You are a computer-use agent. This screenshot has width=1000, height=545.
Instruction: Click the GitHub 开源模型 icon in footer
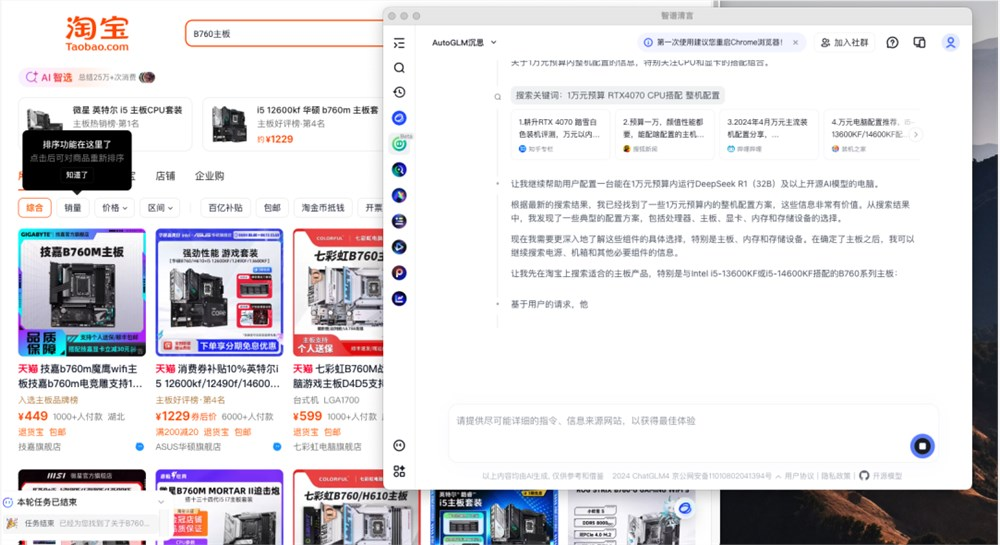pyautogui.click(x=864, y=476)
